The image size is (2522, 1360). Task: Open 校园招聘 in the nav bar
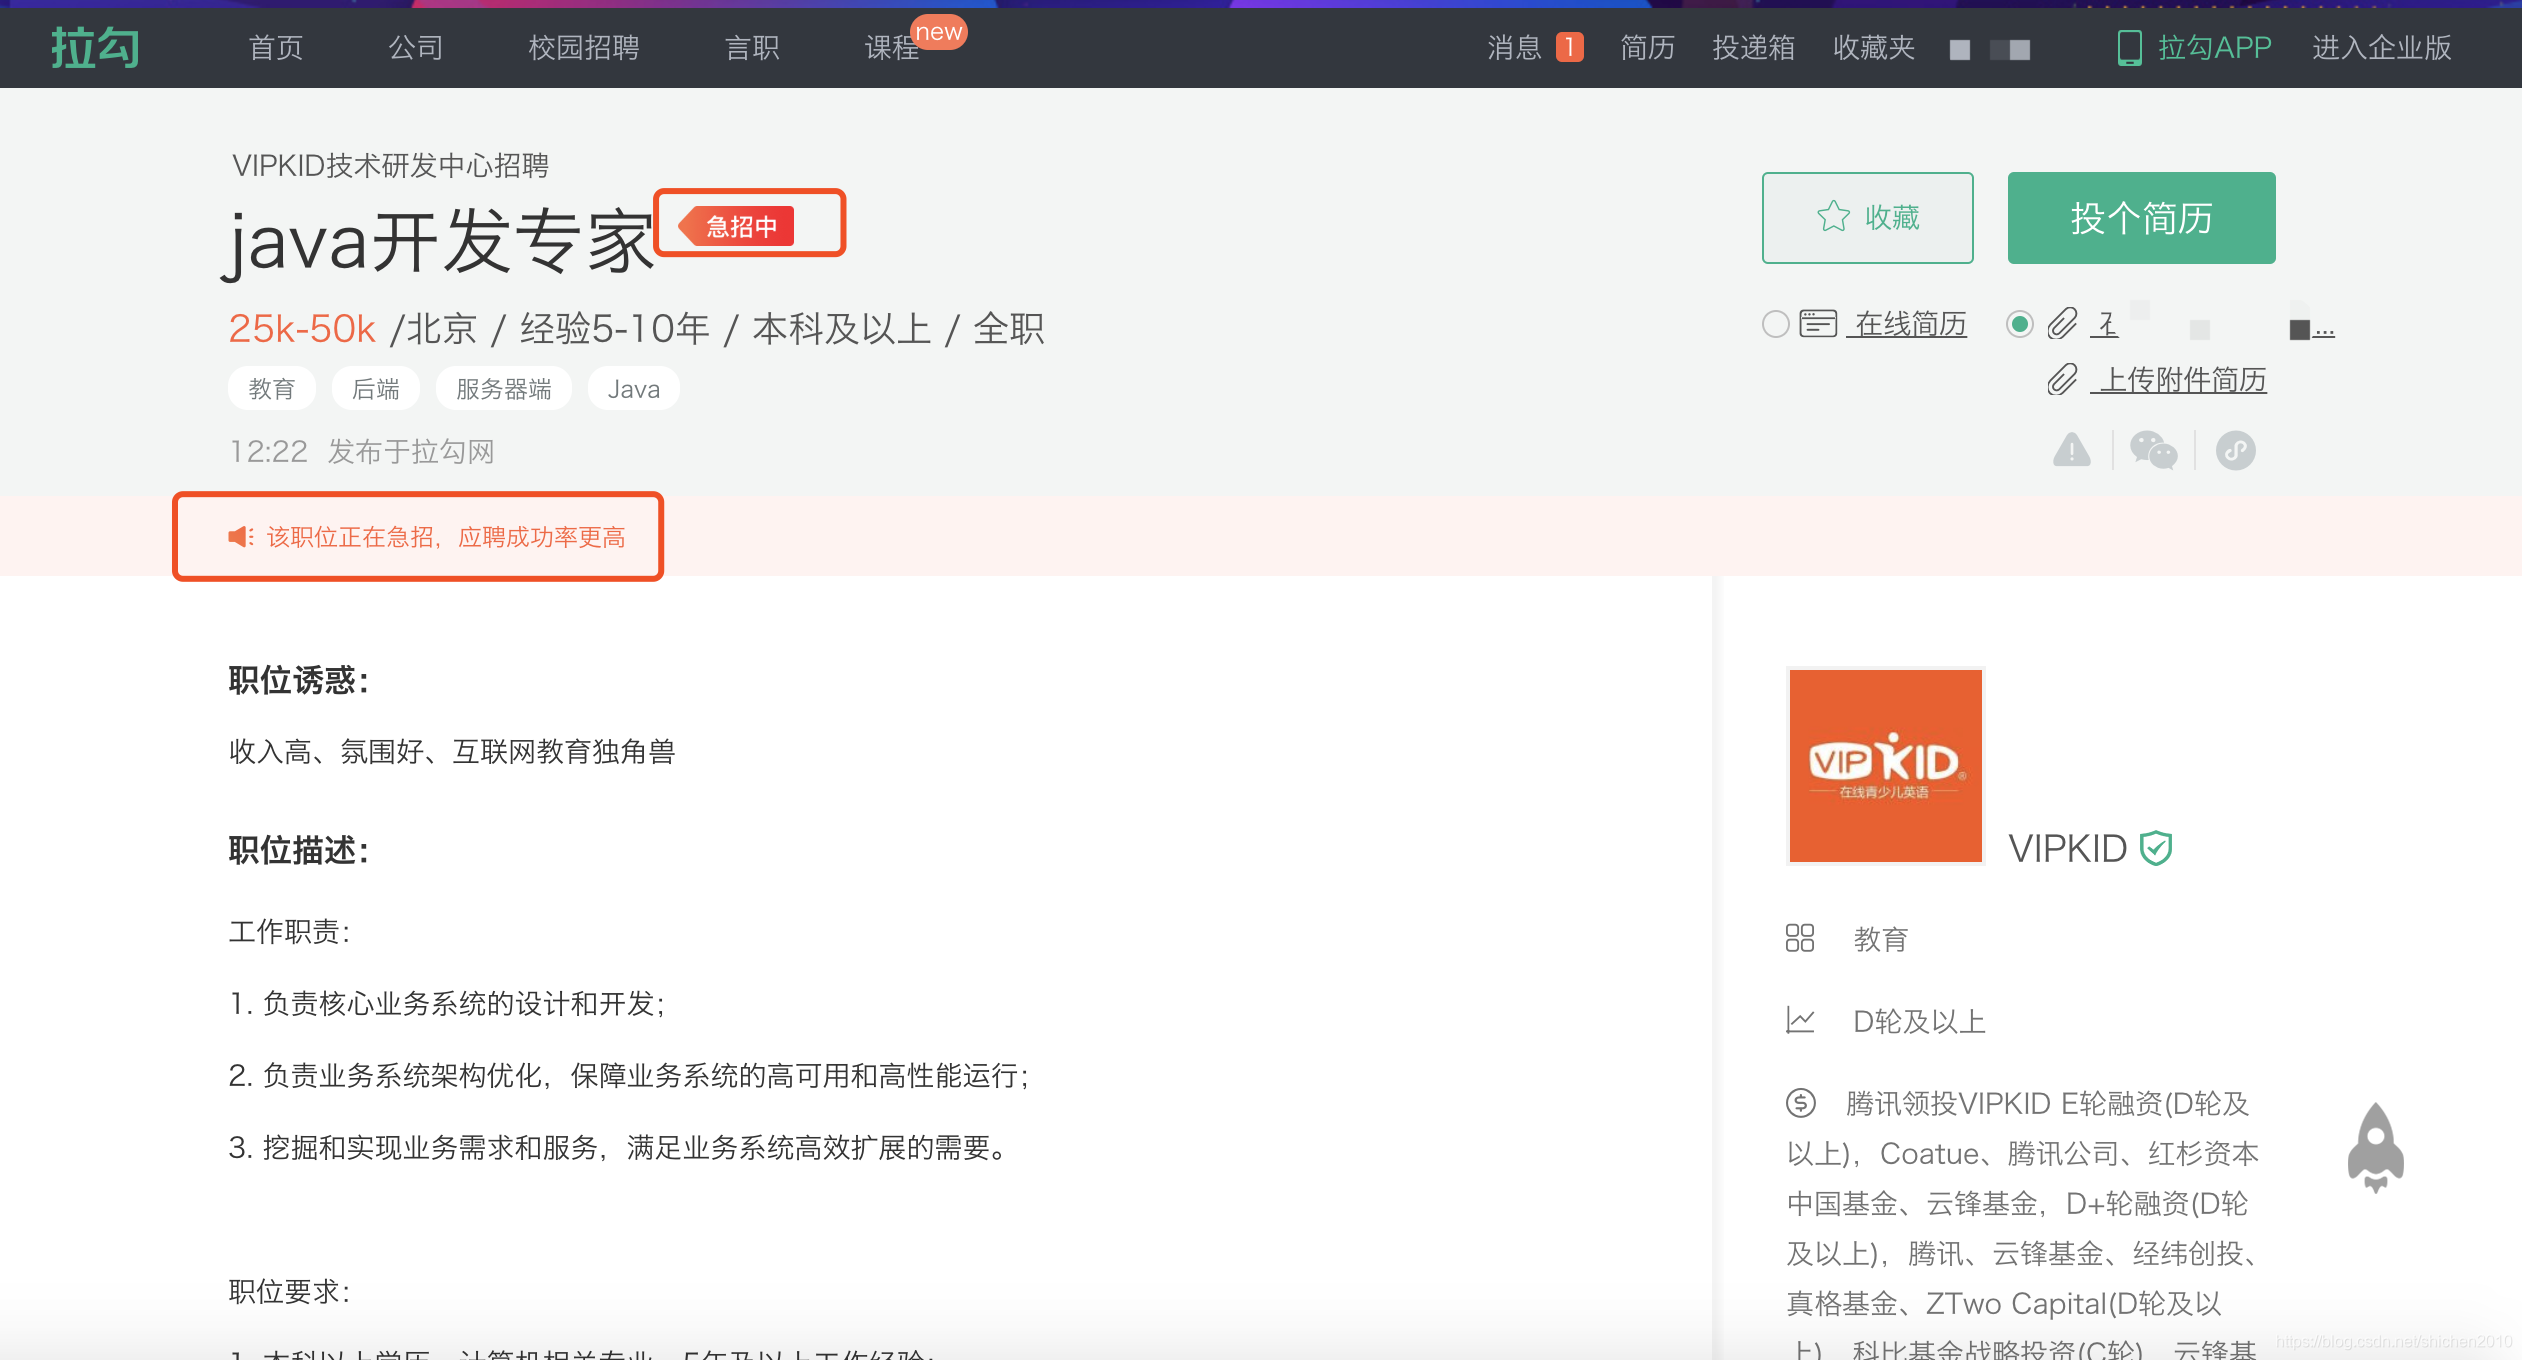[584, 47]
